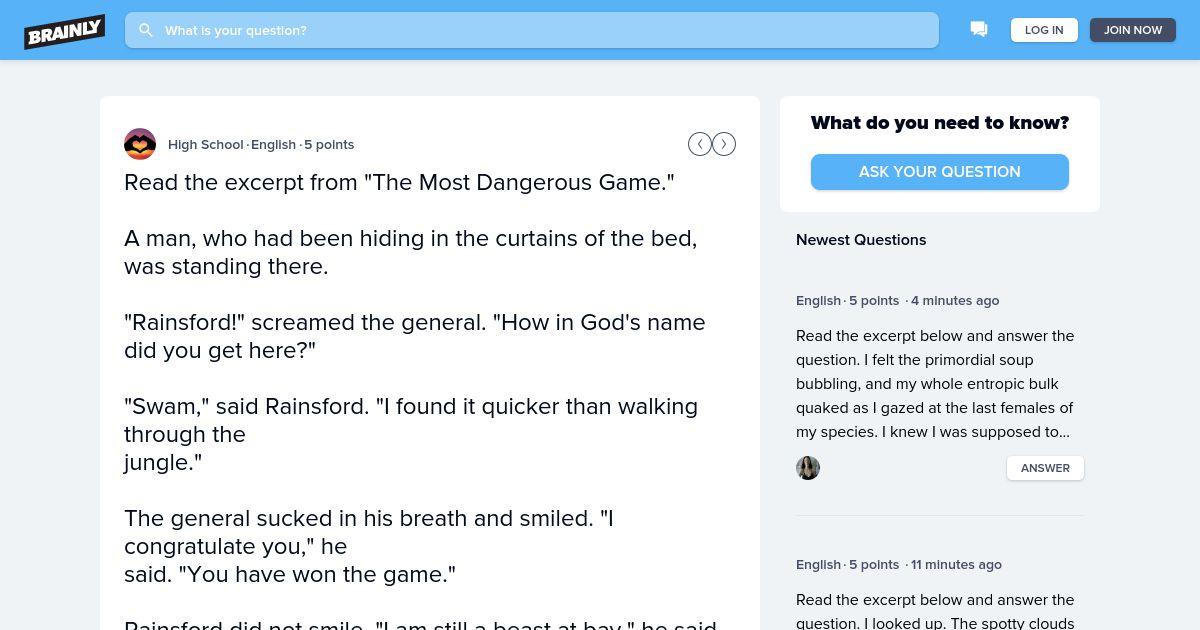Image resolution: width=1200 pixels, height=630 pixels.
Task: Open the English subject link in question header
Action: pos(273,144)
